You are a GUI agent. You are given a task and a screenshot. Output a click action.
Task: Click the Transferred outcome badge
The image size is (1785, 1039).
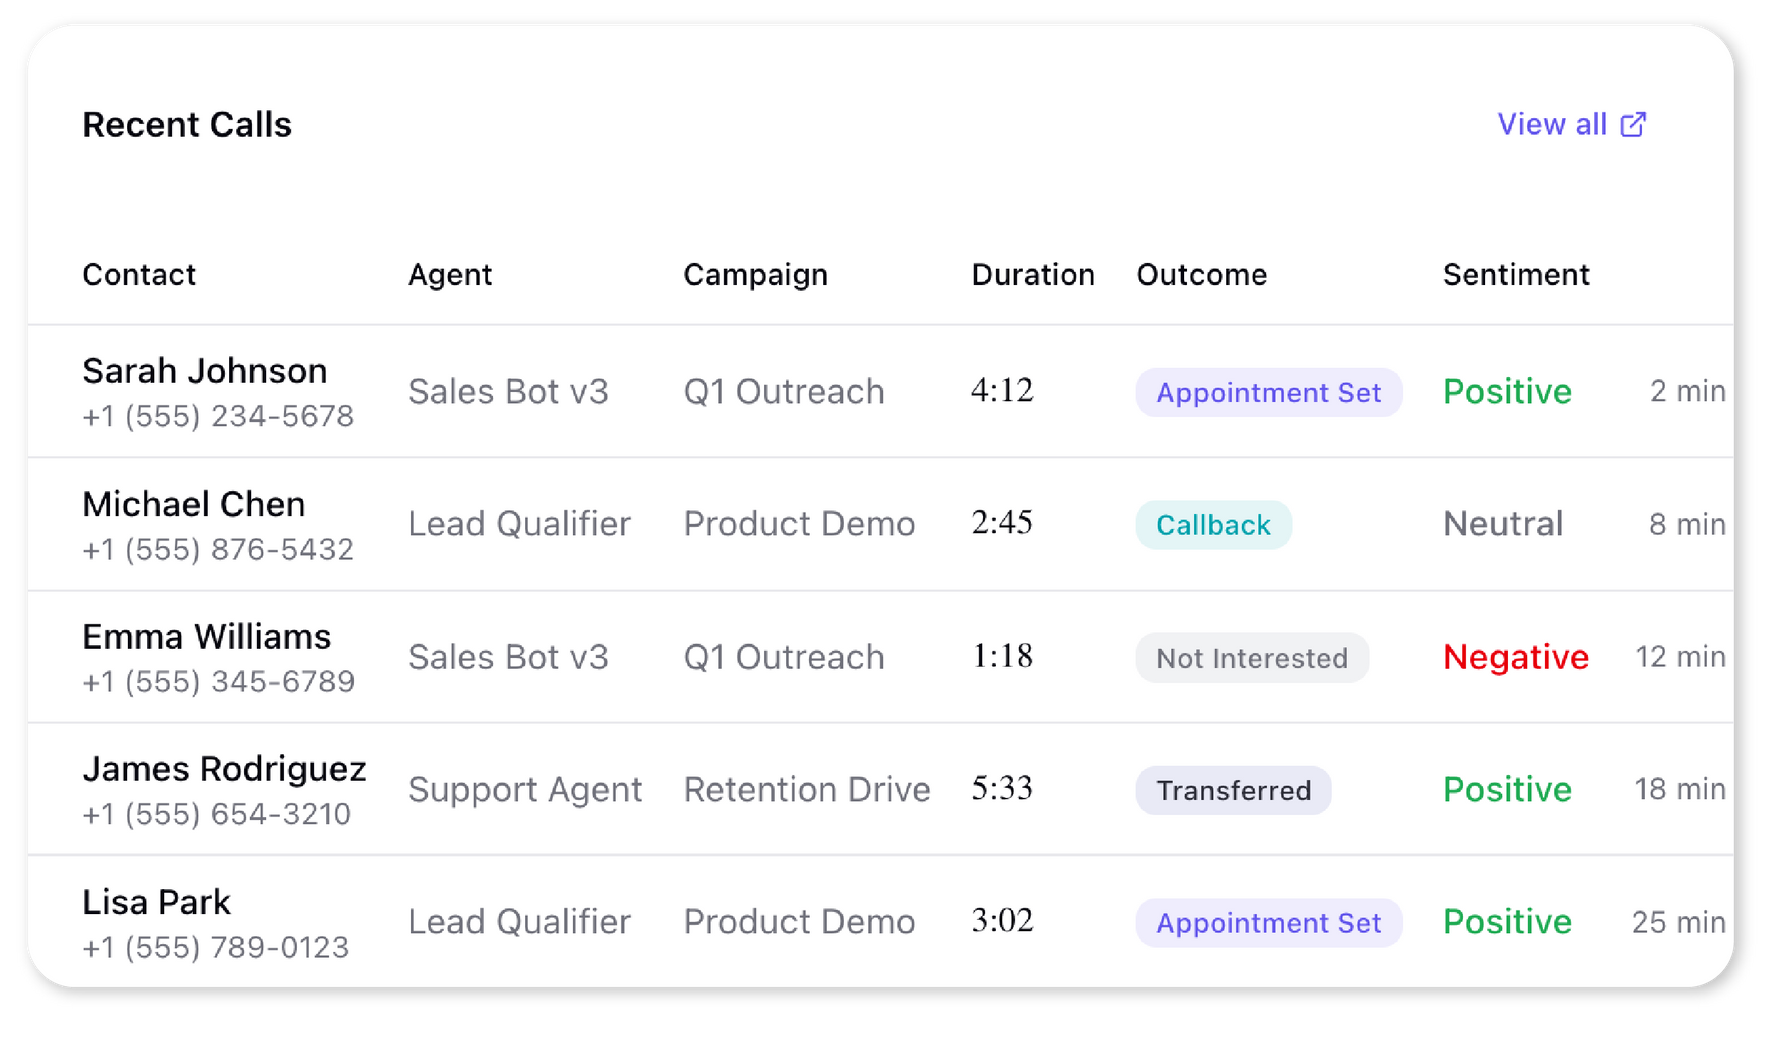point(1233,790)
